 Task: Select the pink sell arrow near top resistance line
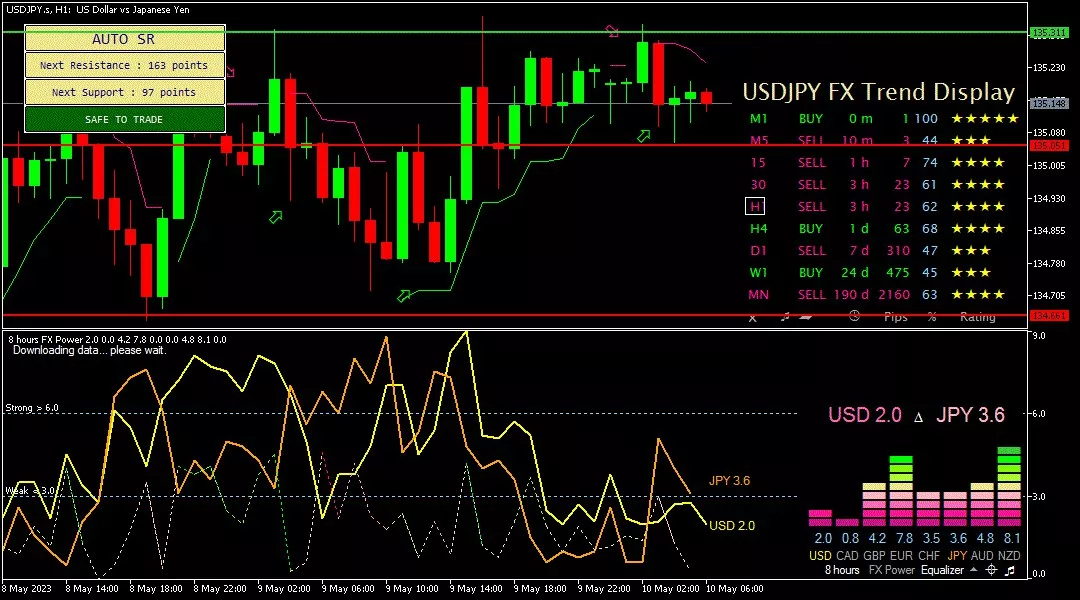coord(612,31)
